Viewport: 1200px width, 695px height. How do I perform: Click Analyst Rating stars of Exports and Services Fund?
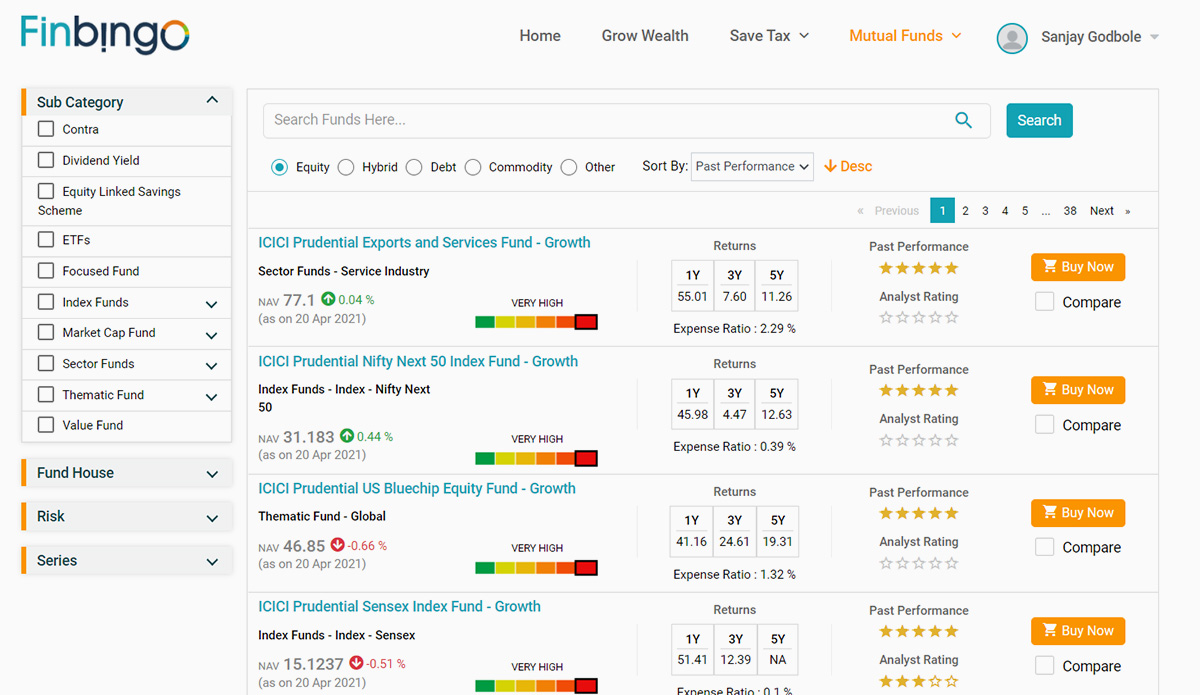pos(918,317)
